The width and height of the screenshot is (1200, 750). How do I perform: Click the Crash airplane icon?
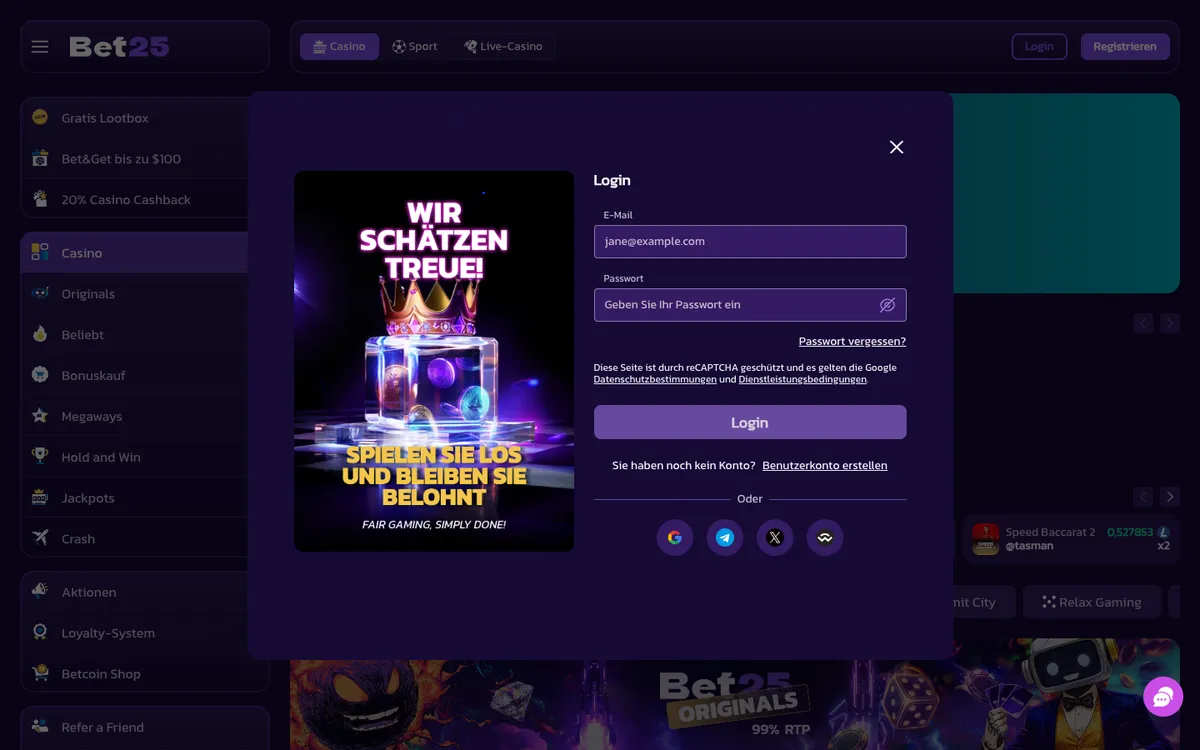40,539
